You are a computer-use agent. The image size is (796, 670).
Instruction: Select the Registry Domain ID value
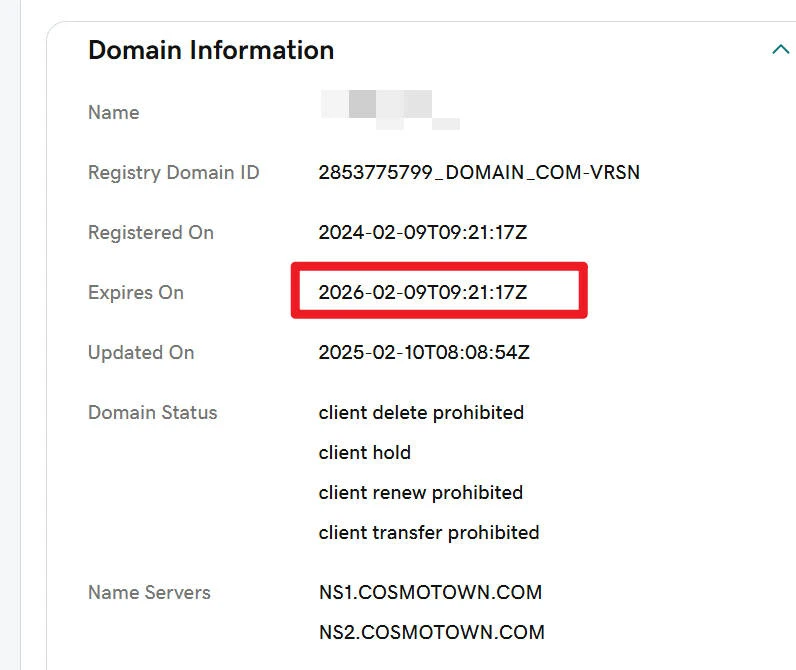pyautogui.click(x=479, y=173)
